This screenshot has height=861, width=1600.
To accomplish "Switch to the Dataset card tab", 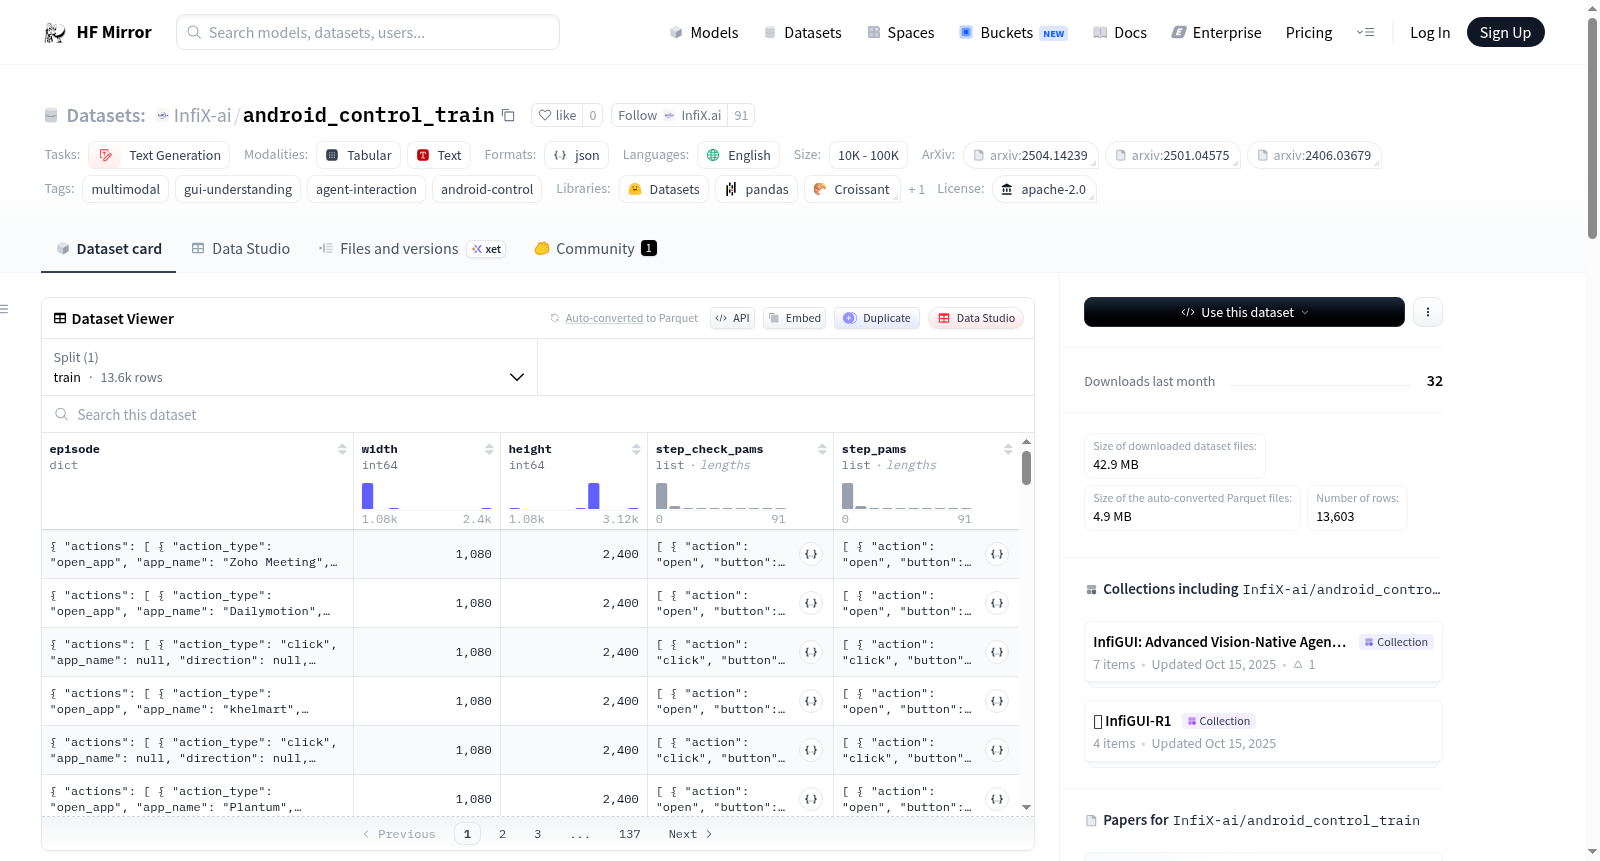I will [108, 249].
